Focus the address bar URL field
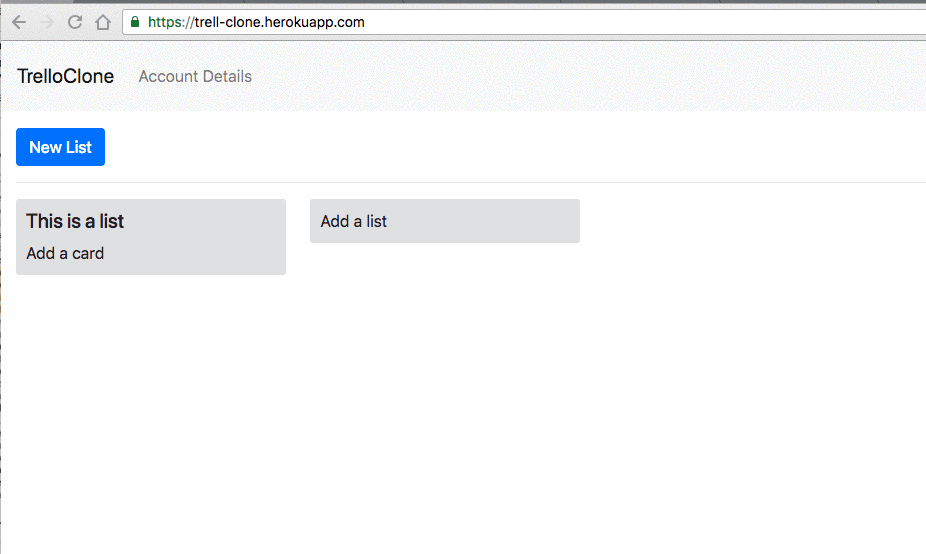The height and width of the screenshot is (554, 926). click(x=524, y=22)
